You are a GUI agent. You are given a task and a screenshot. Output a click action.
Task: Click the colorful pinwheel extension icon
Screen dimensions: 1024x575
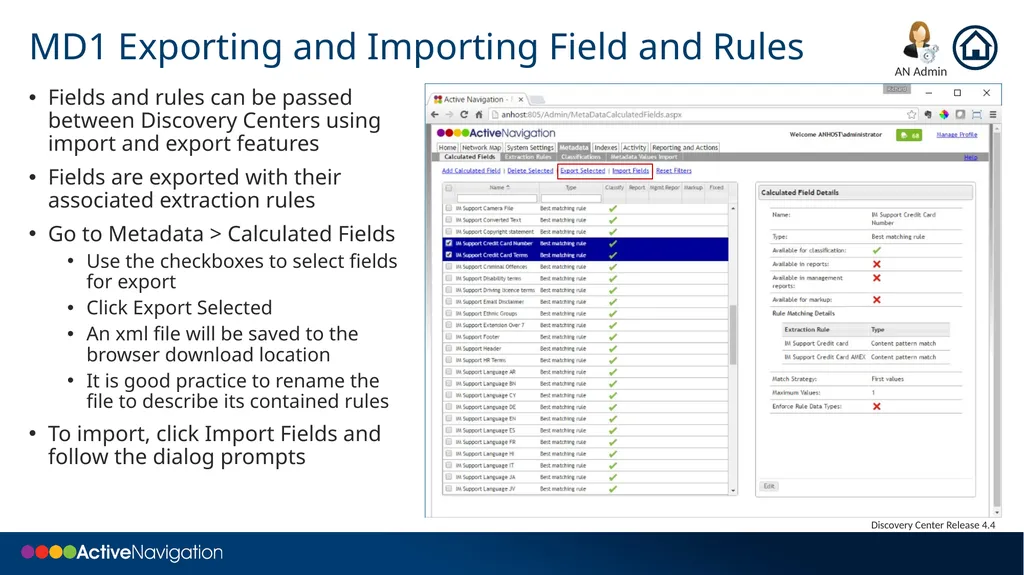pos(944,114)
